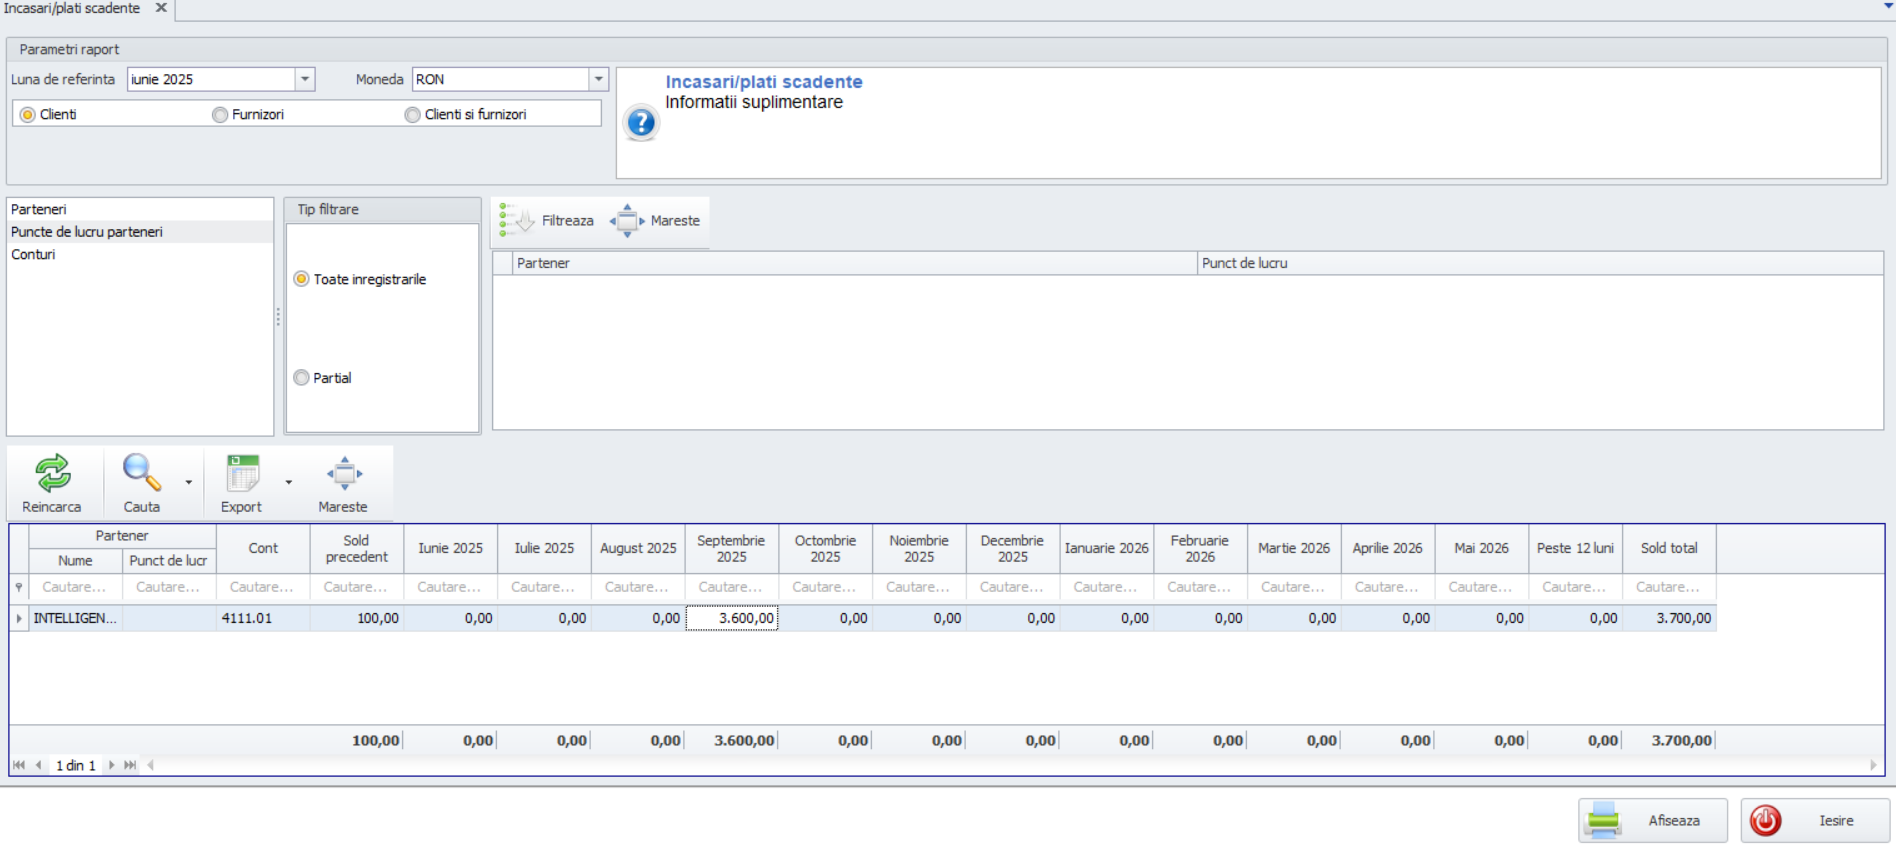Click the Afiseaza printer button
The width and height of the screenshot is (1896, 851).
(x=1652, y=820)
